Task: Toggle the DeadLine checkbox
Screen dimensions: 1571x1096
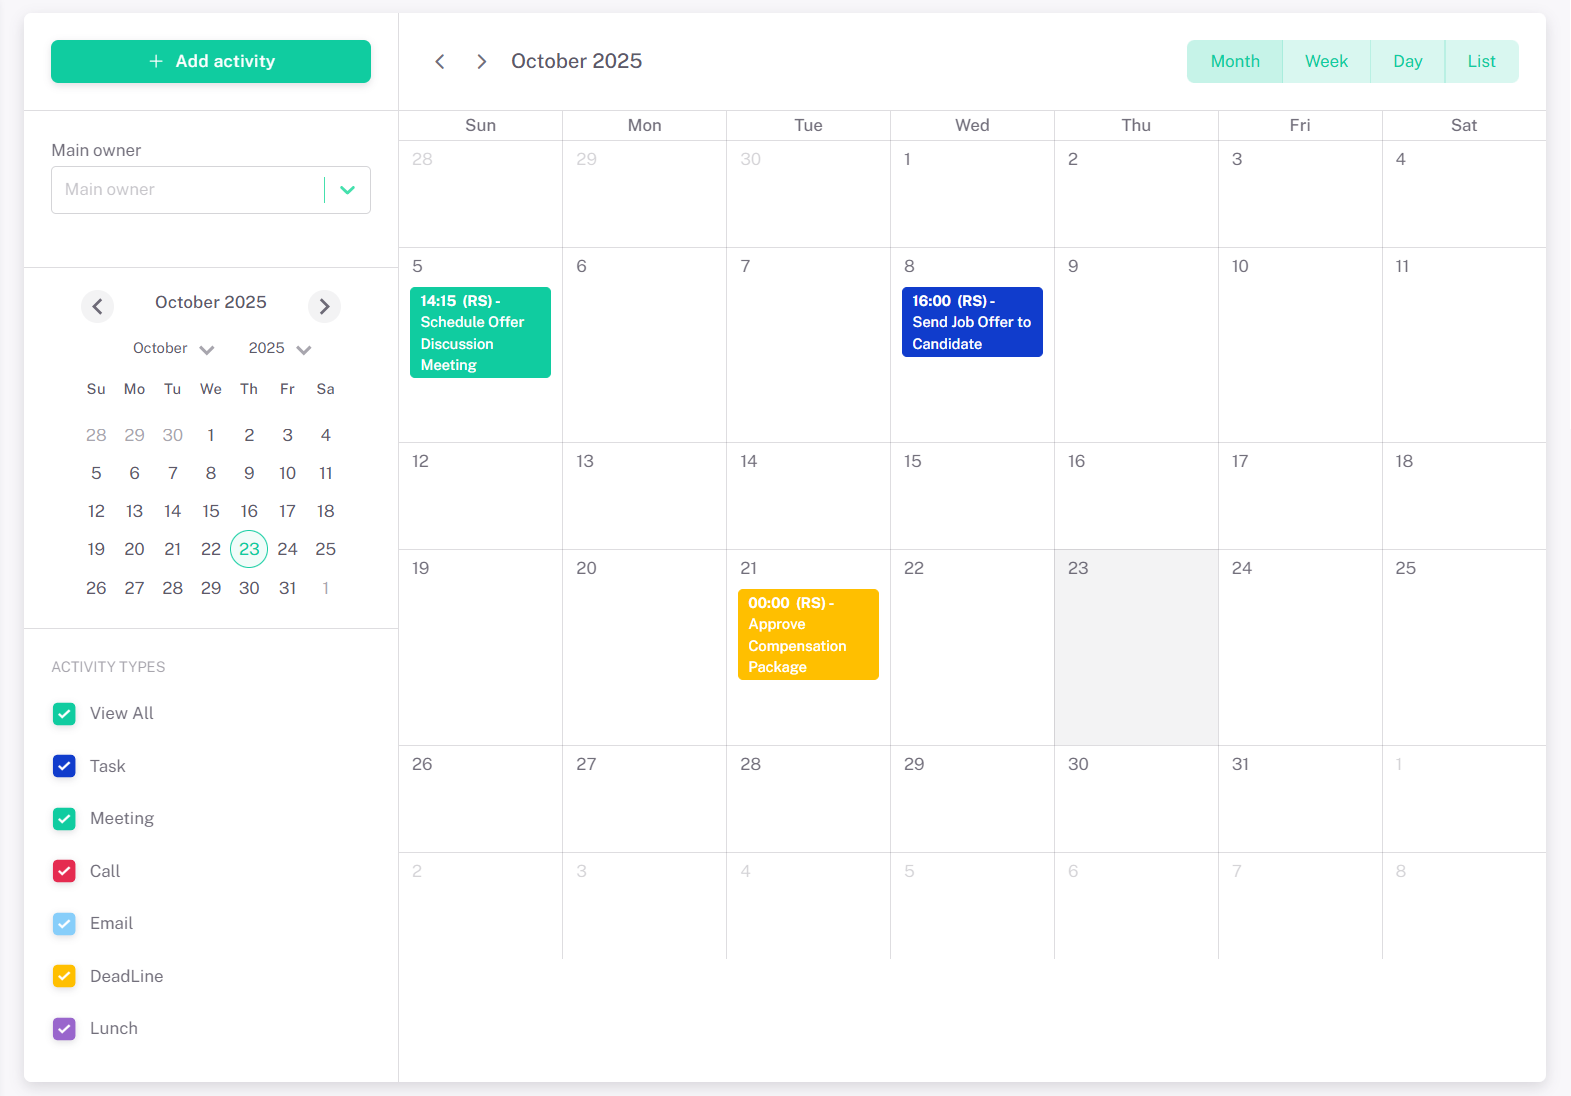Action: pos(64,976)
